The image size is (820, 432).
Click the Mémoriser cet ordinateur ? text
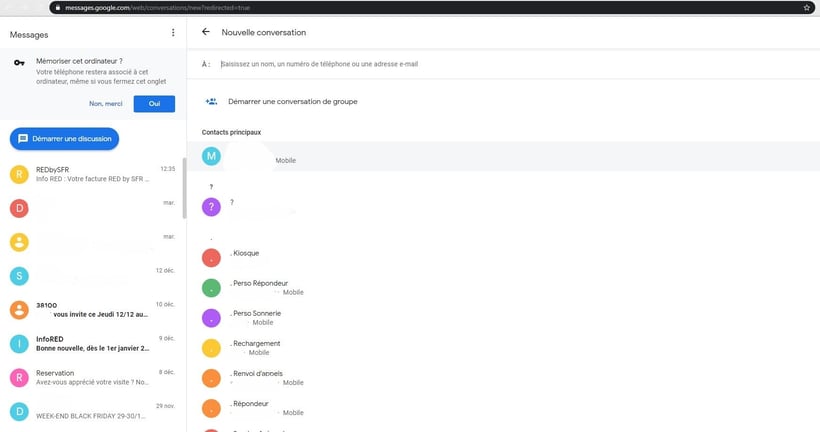(79, 61)
